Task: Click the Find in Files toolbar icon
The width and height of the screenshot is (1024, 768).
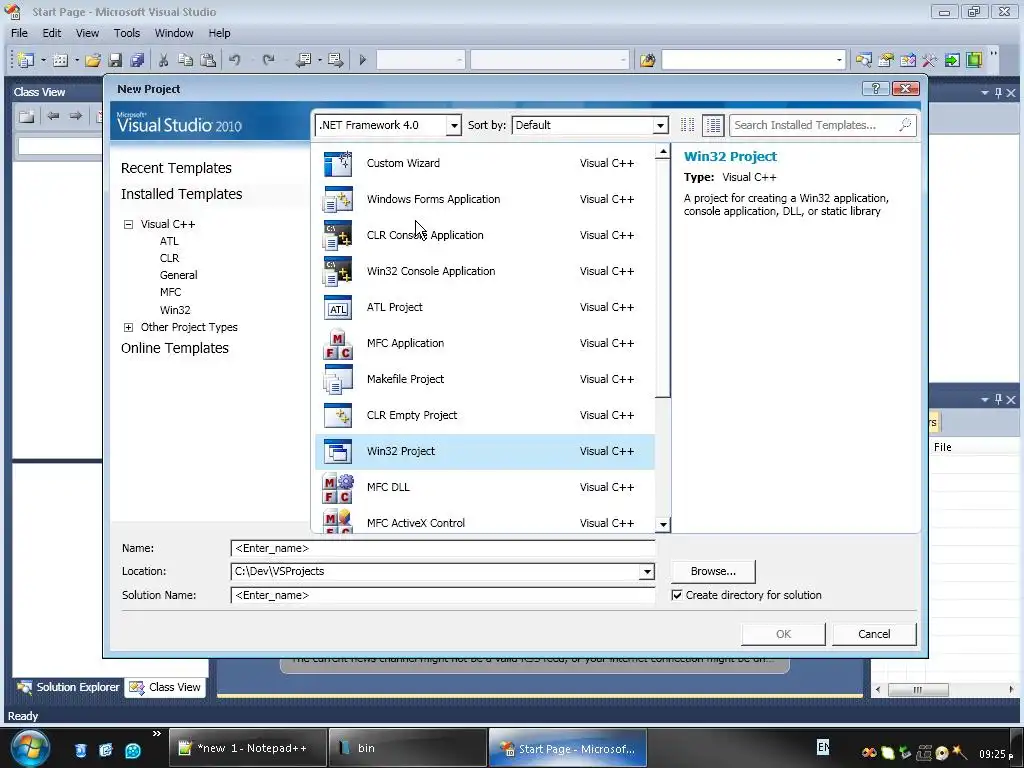Action: click(x=647, y=60)
